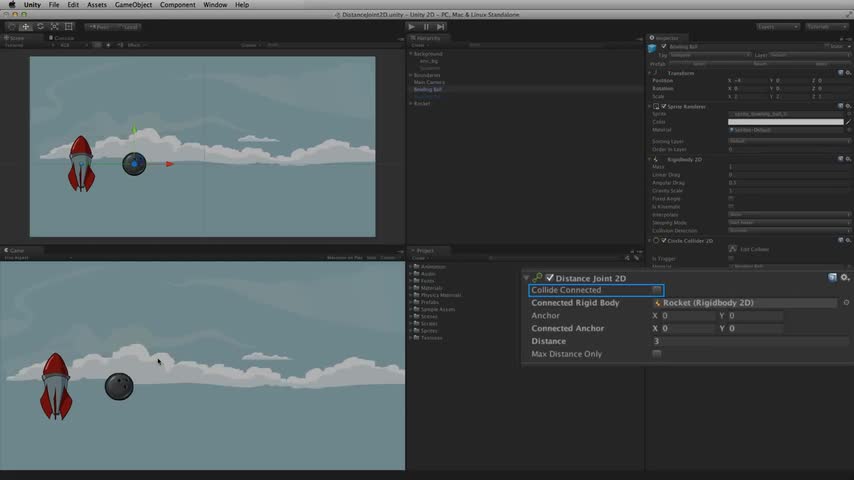The height and width of the screenshot is (480, 854).
Task: Open the Distance Joint 2D gear menu
Action: point(845,278)
